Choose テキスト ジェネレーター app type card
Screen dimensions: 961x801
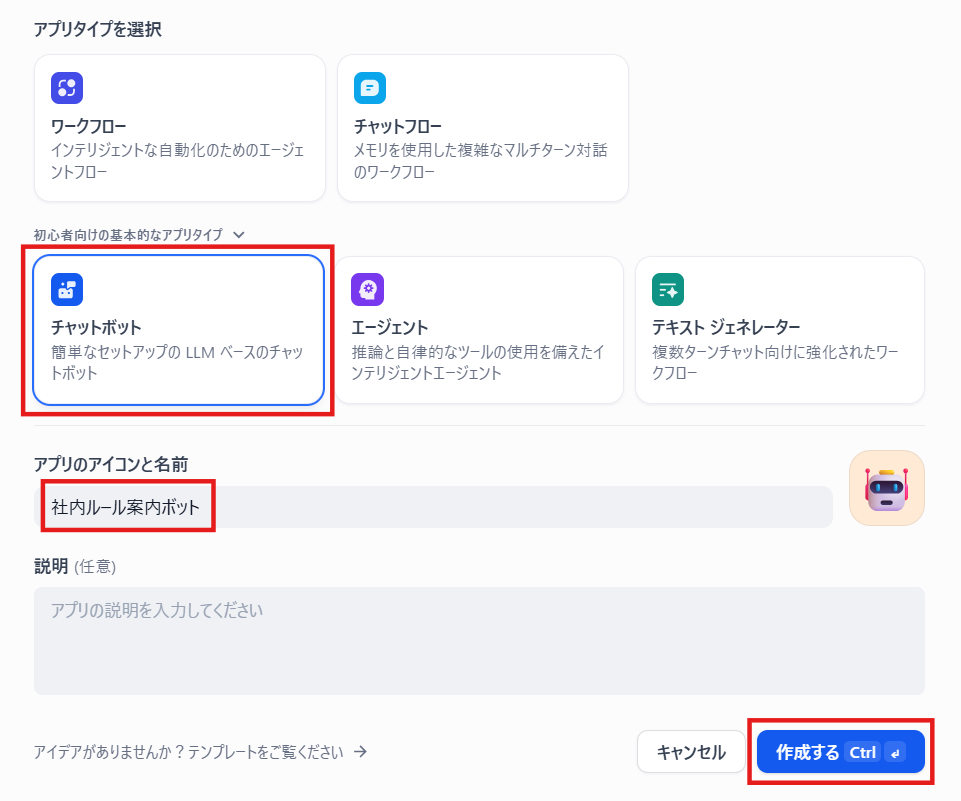pos(780,330)
